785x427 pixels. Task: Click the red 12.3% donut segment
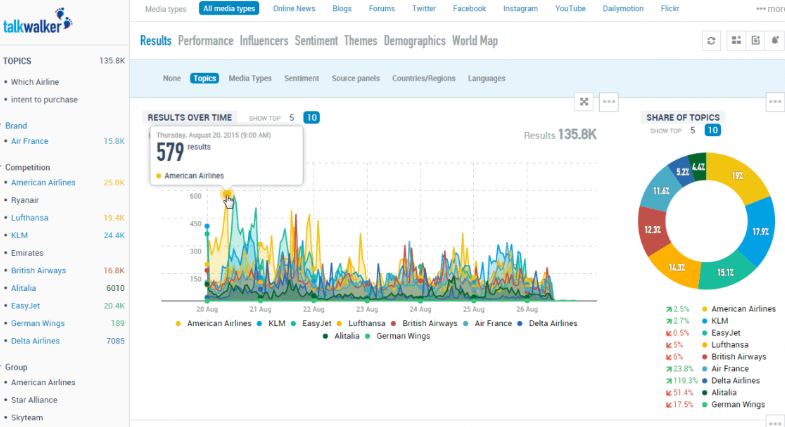coord(653,229)
